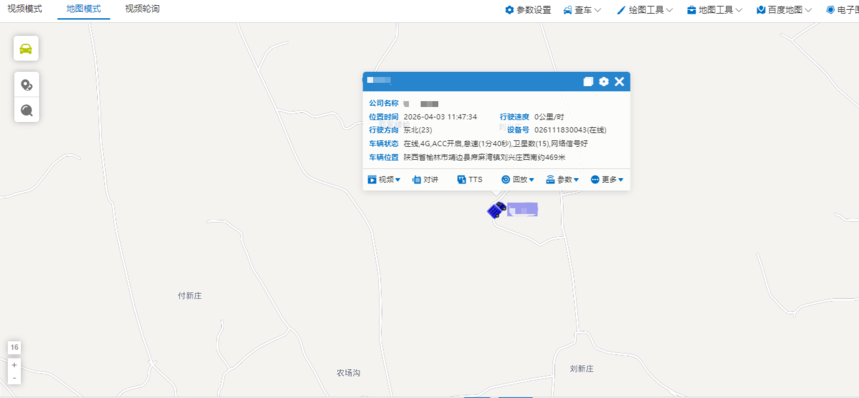Expand the 绘图工具 dropdown menu

(645, 10)
